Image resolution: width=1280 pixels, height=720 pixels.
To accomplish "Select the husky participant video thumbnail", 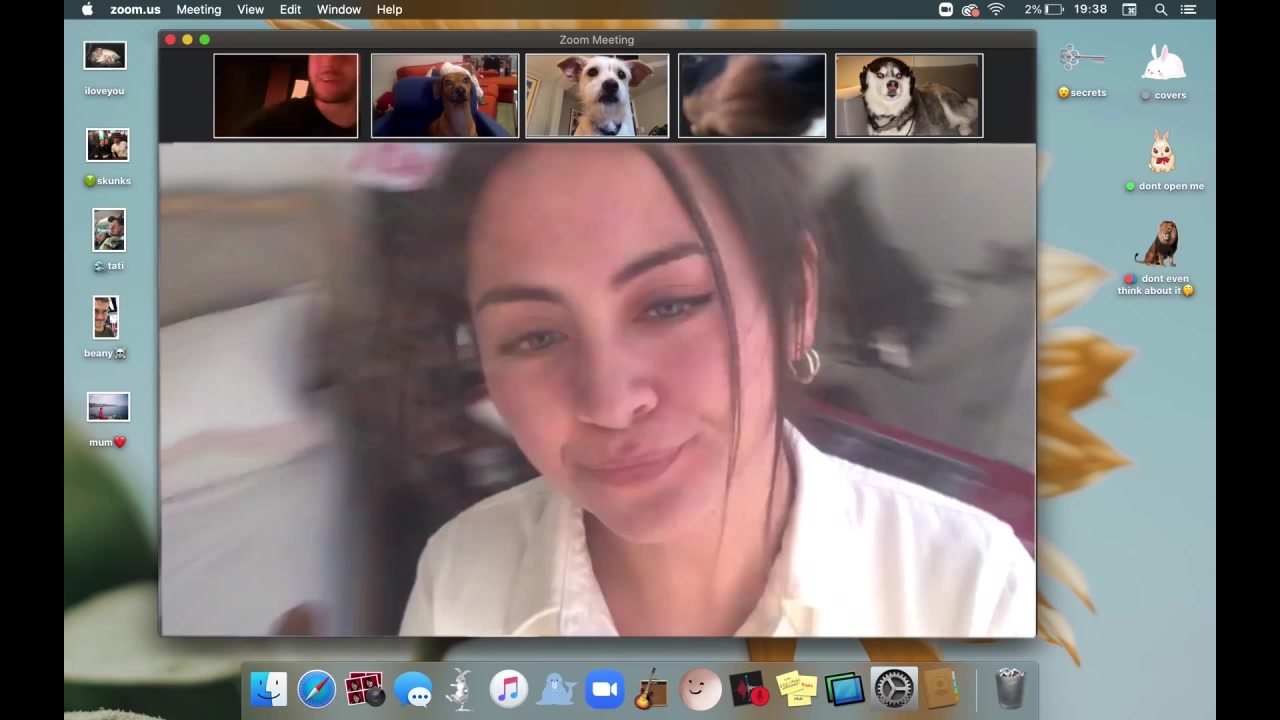I will point(908,96).
